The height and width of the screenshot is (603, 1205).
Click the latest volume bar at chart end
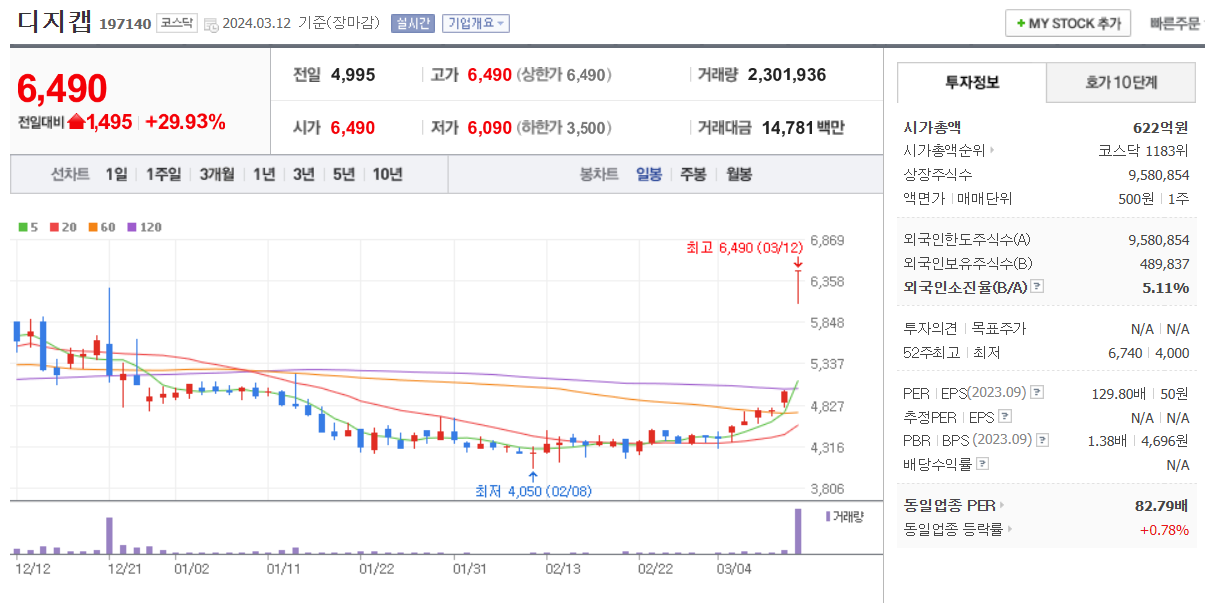click(798, 531)
